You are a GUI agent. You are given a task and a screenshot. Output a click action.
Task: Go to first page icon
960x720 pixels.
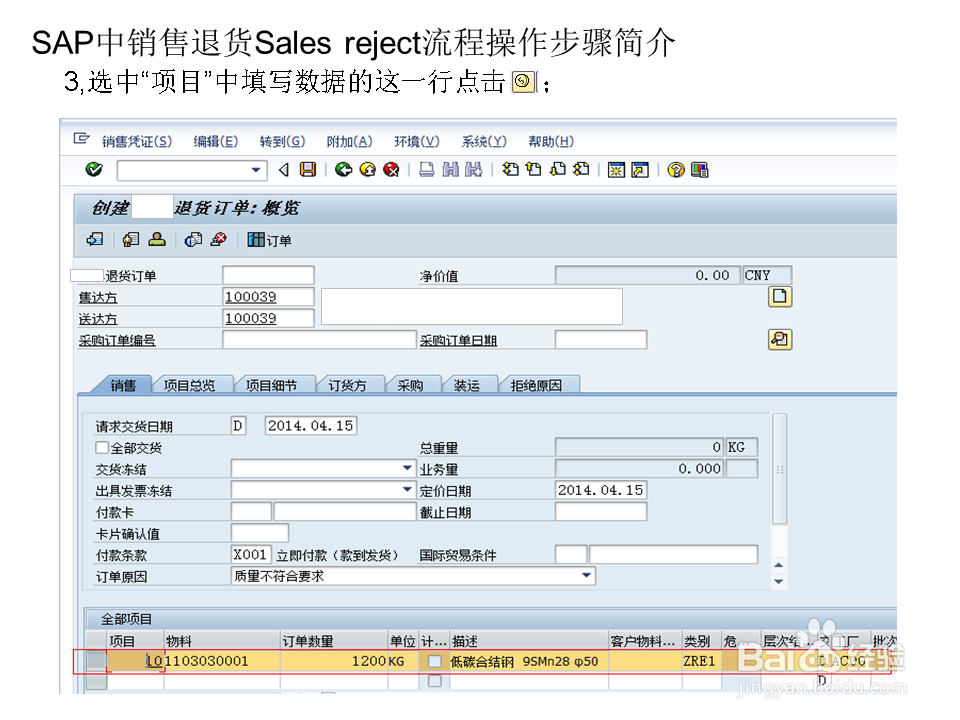(x=510, y=170)
